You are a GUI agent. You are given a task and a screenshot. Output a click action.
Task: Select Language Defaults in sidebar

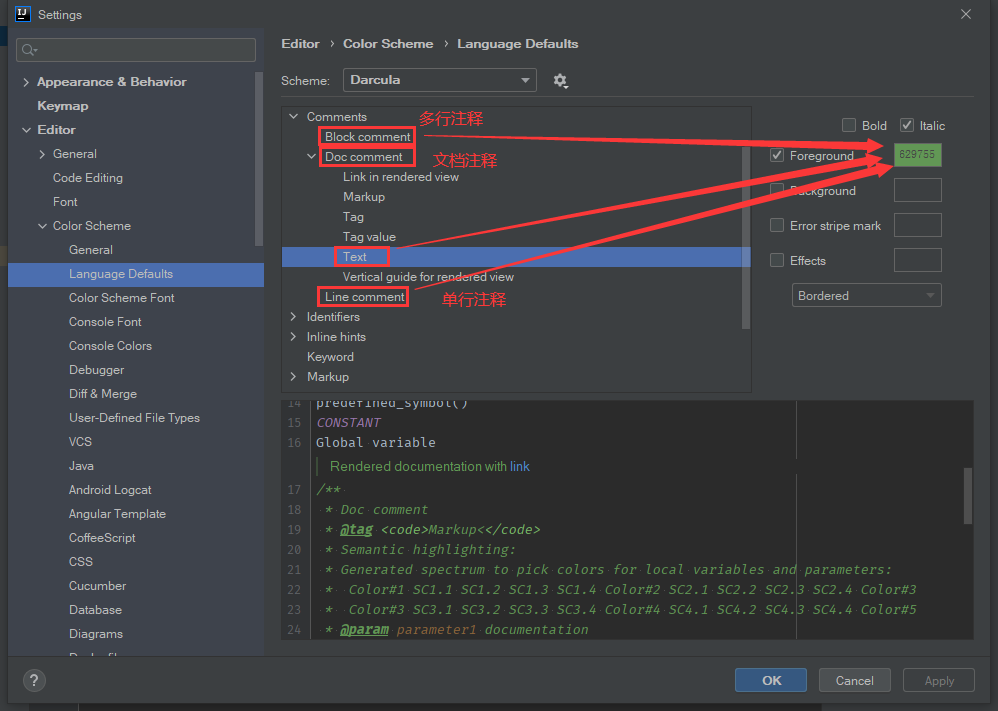[x=136, y=274]
